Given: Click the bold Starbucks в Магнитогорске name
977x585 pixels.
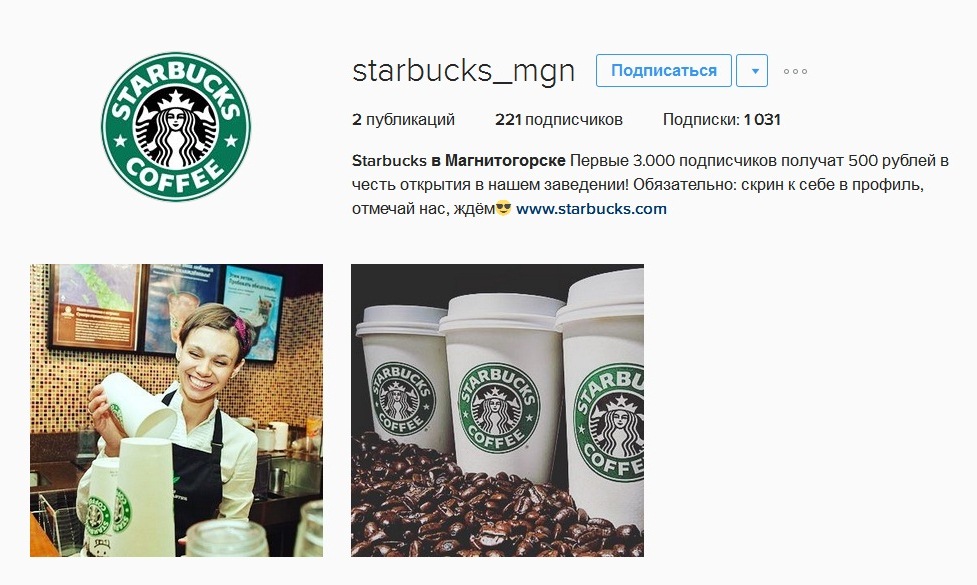Looking at the screenshot, I should (459, 161).
